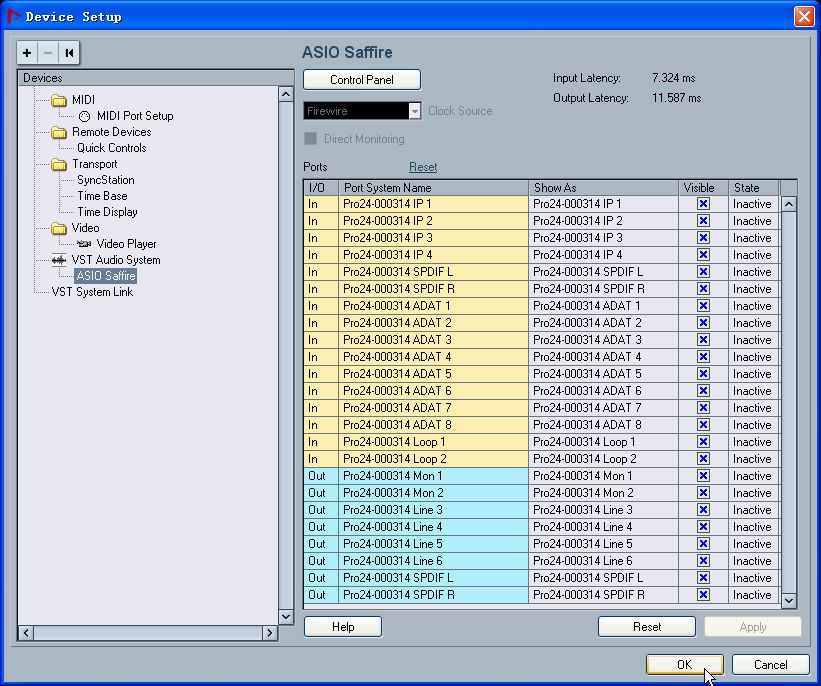Click the Remote Devices folder icon

click(x=59, y=132)
